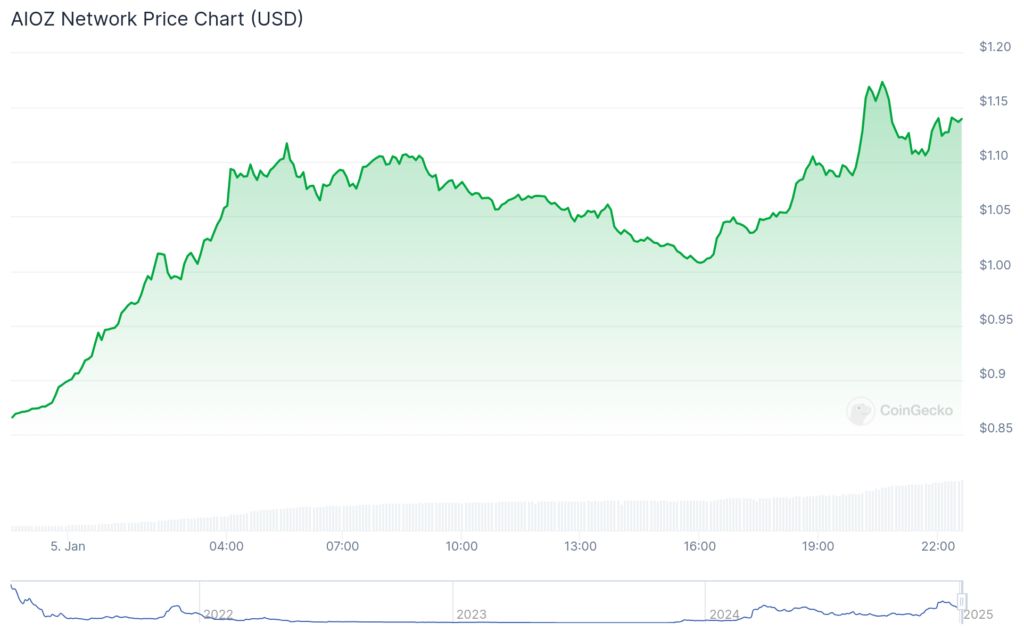Click the $1.20 price axis label
The height and width of the screenshot is (639, 1024).
tap(995, 47)
